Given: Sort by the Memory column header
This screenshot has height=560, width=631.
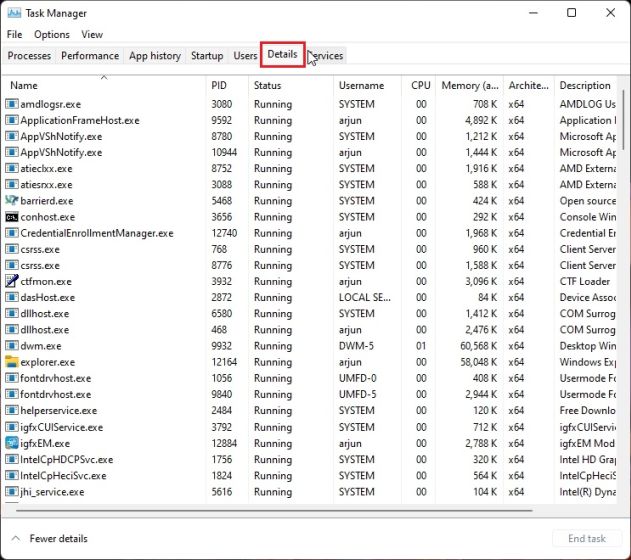Looking at the screenshot, I should 469,85.
